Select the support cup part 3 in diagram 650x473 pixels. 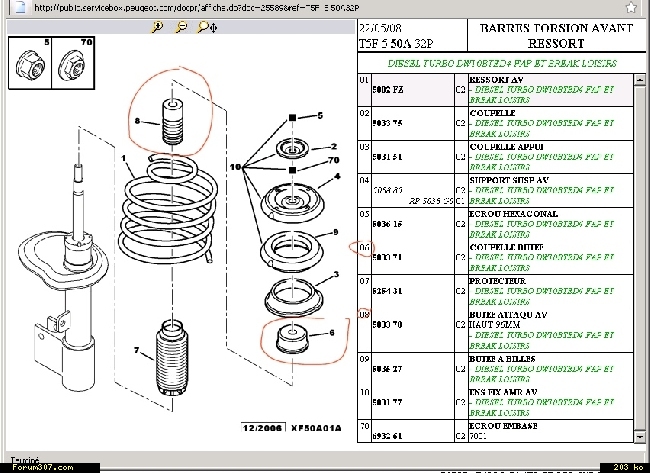(294, 298)
